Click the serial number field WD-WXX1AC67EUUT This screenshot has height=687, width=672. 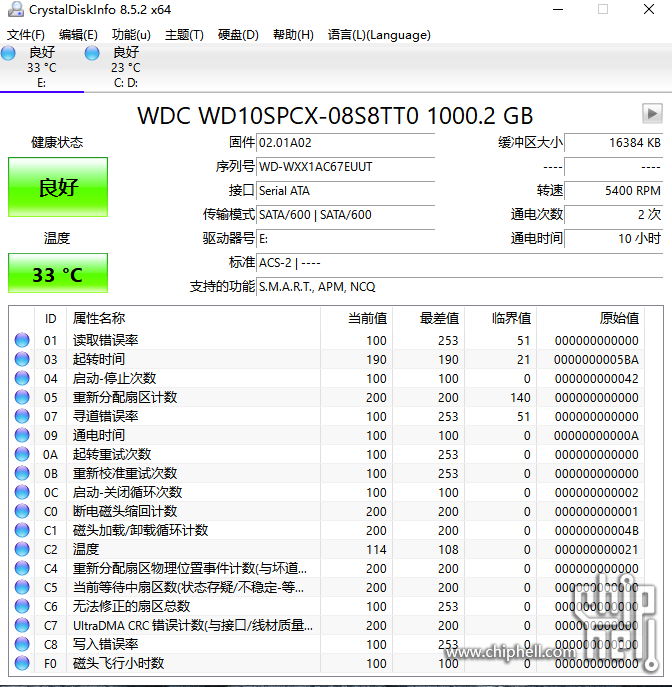pos(345,166)
